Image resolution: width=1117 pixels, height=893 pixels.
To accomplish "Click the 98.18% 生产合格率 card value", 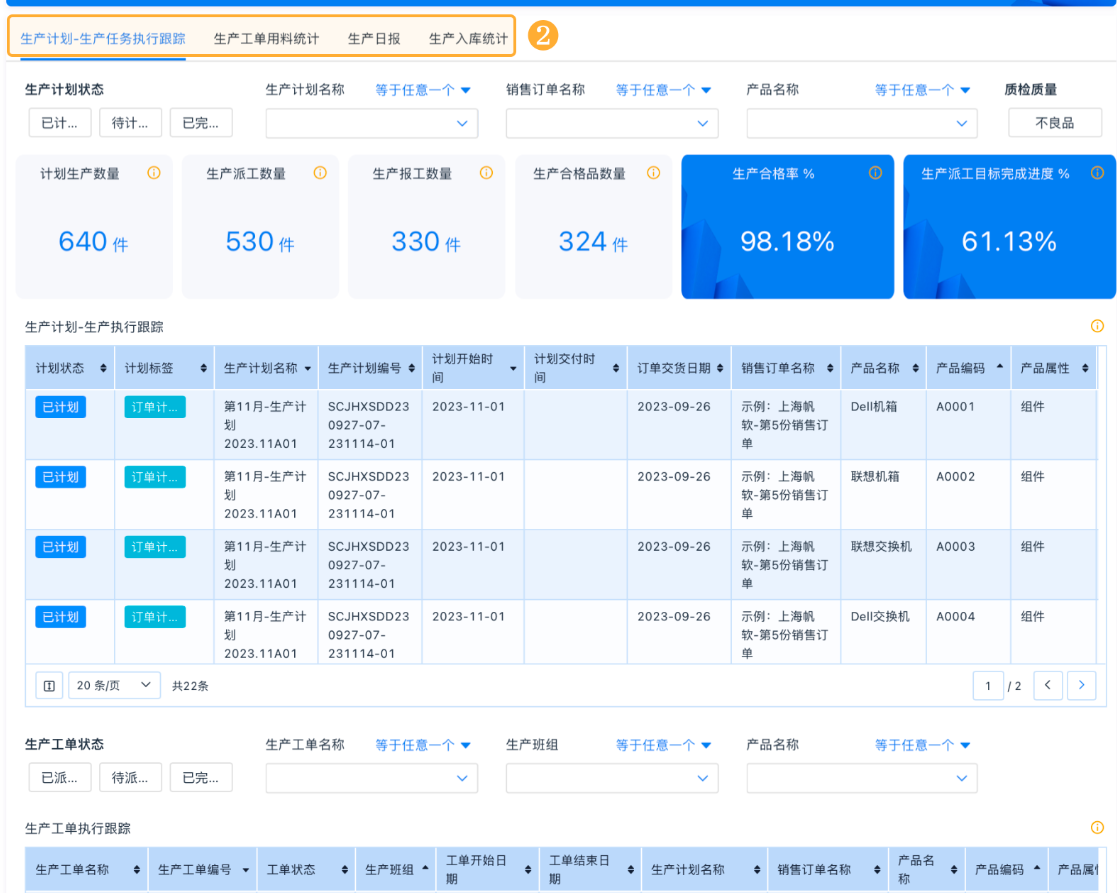I will 787,241.
